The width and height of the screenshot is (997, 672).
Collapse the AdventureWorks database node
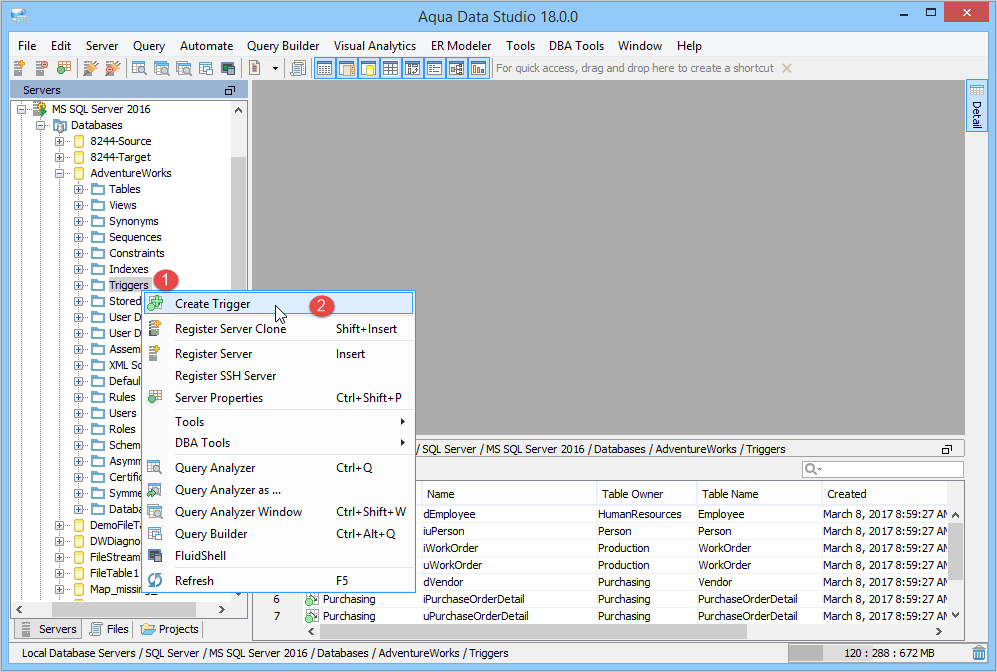pos(59,173)
